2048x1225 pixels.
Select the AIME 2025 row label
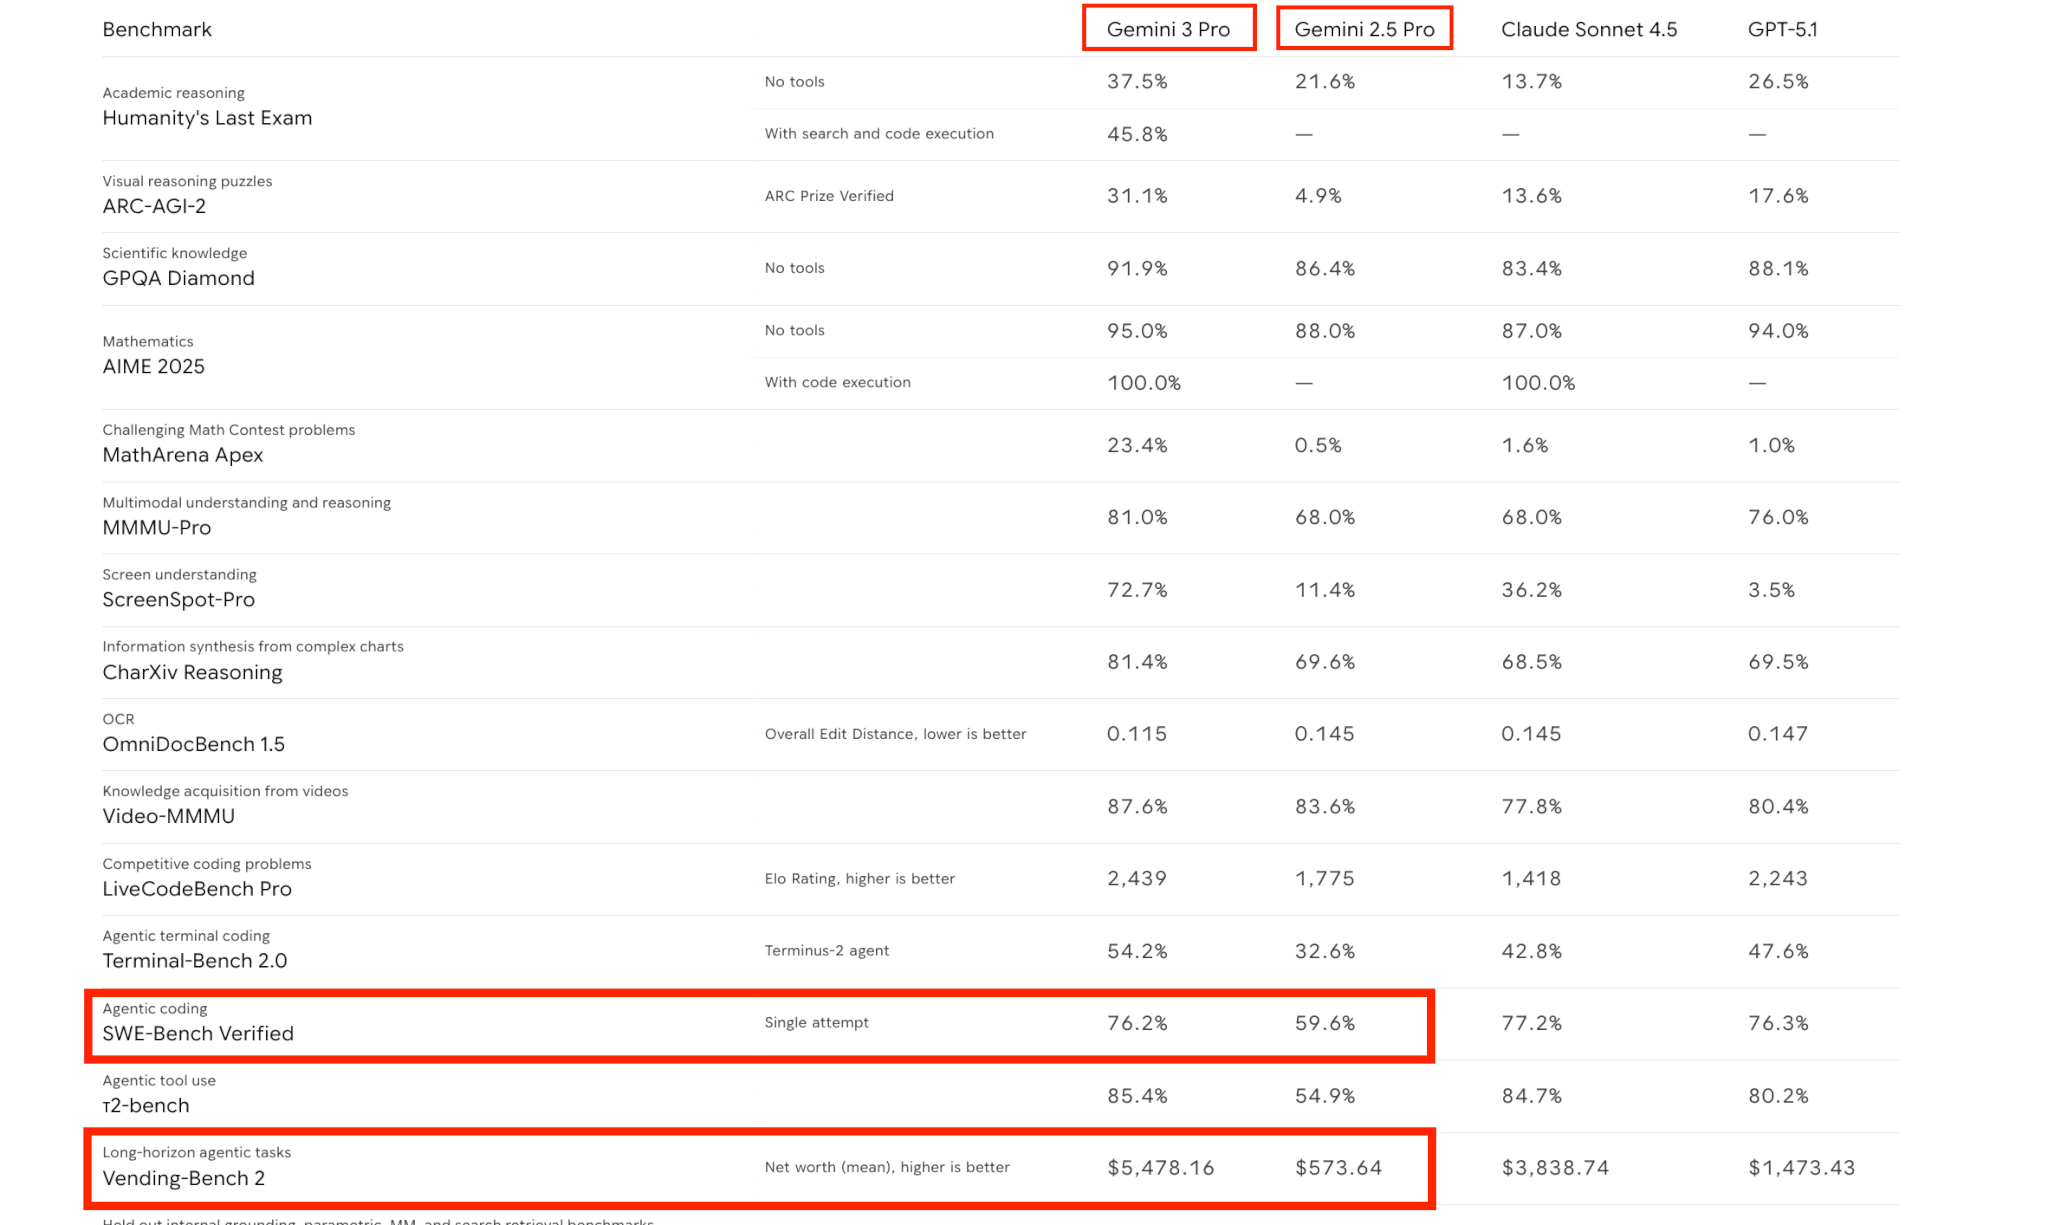pos(153,366)
